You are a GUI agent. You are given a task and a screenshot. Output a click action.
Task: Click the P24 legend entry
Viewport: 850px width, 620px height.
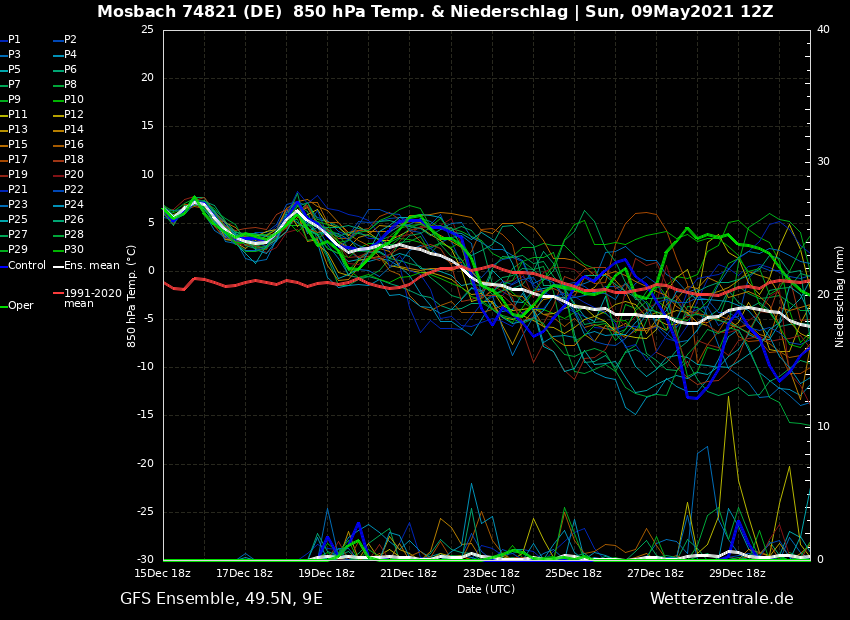[74, 205]
